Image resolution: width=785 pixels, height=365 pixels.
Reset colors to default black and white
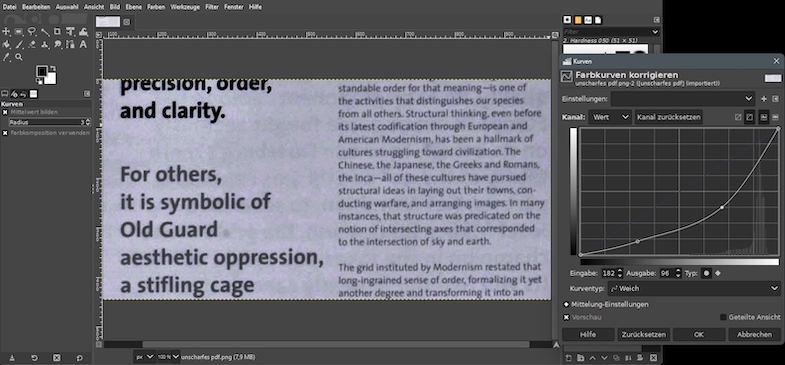[x=39, y=82]
